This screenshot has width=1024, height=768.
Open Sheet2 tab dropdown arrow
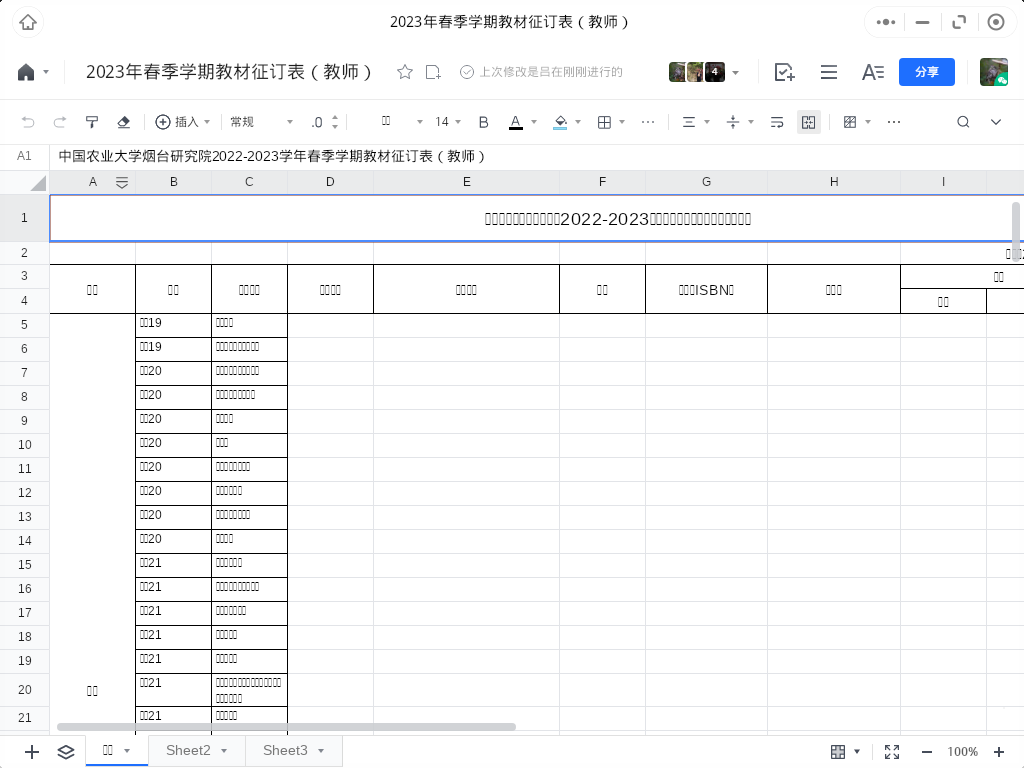click(224, 751)
